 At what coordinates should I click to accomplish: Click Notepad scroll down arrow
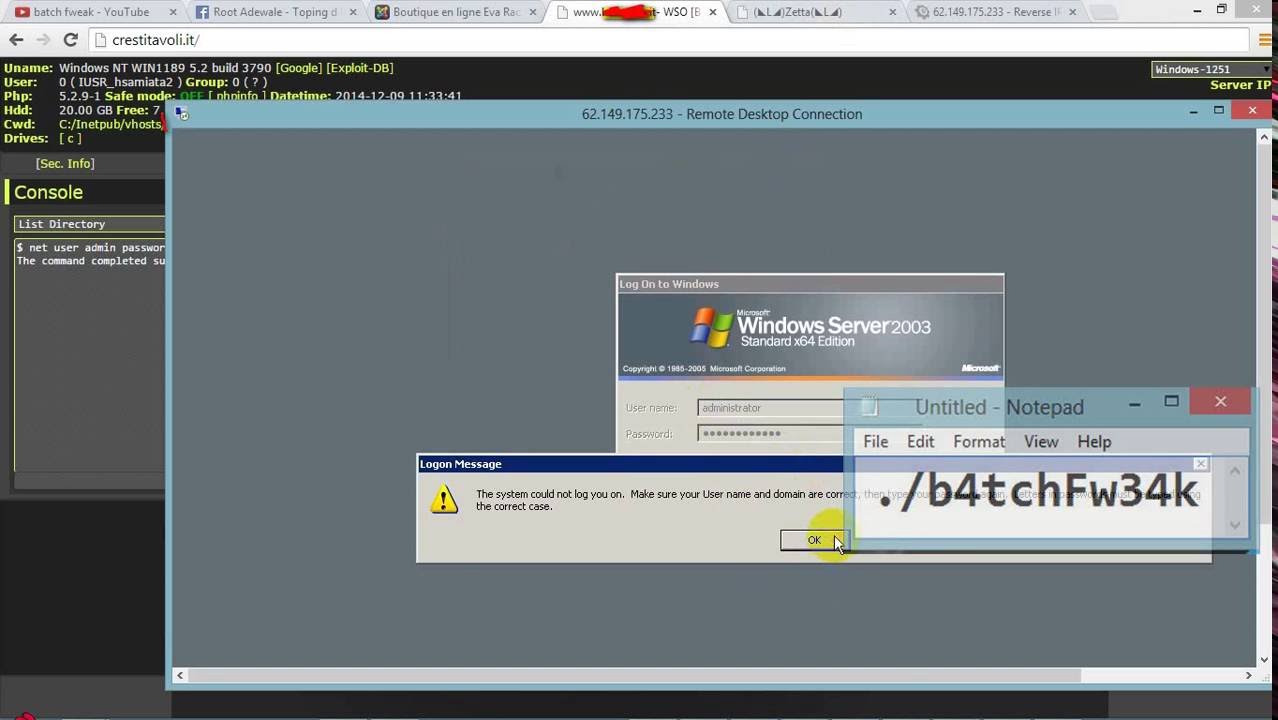coord(1235,525)
